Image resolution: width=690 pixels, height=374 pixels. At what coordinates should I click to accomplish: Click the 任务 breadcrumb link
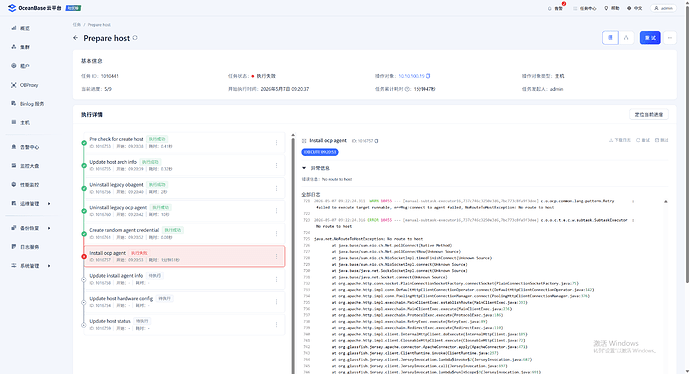(x=77, y=25)
